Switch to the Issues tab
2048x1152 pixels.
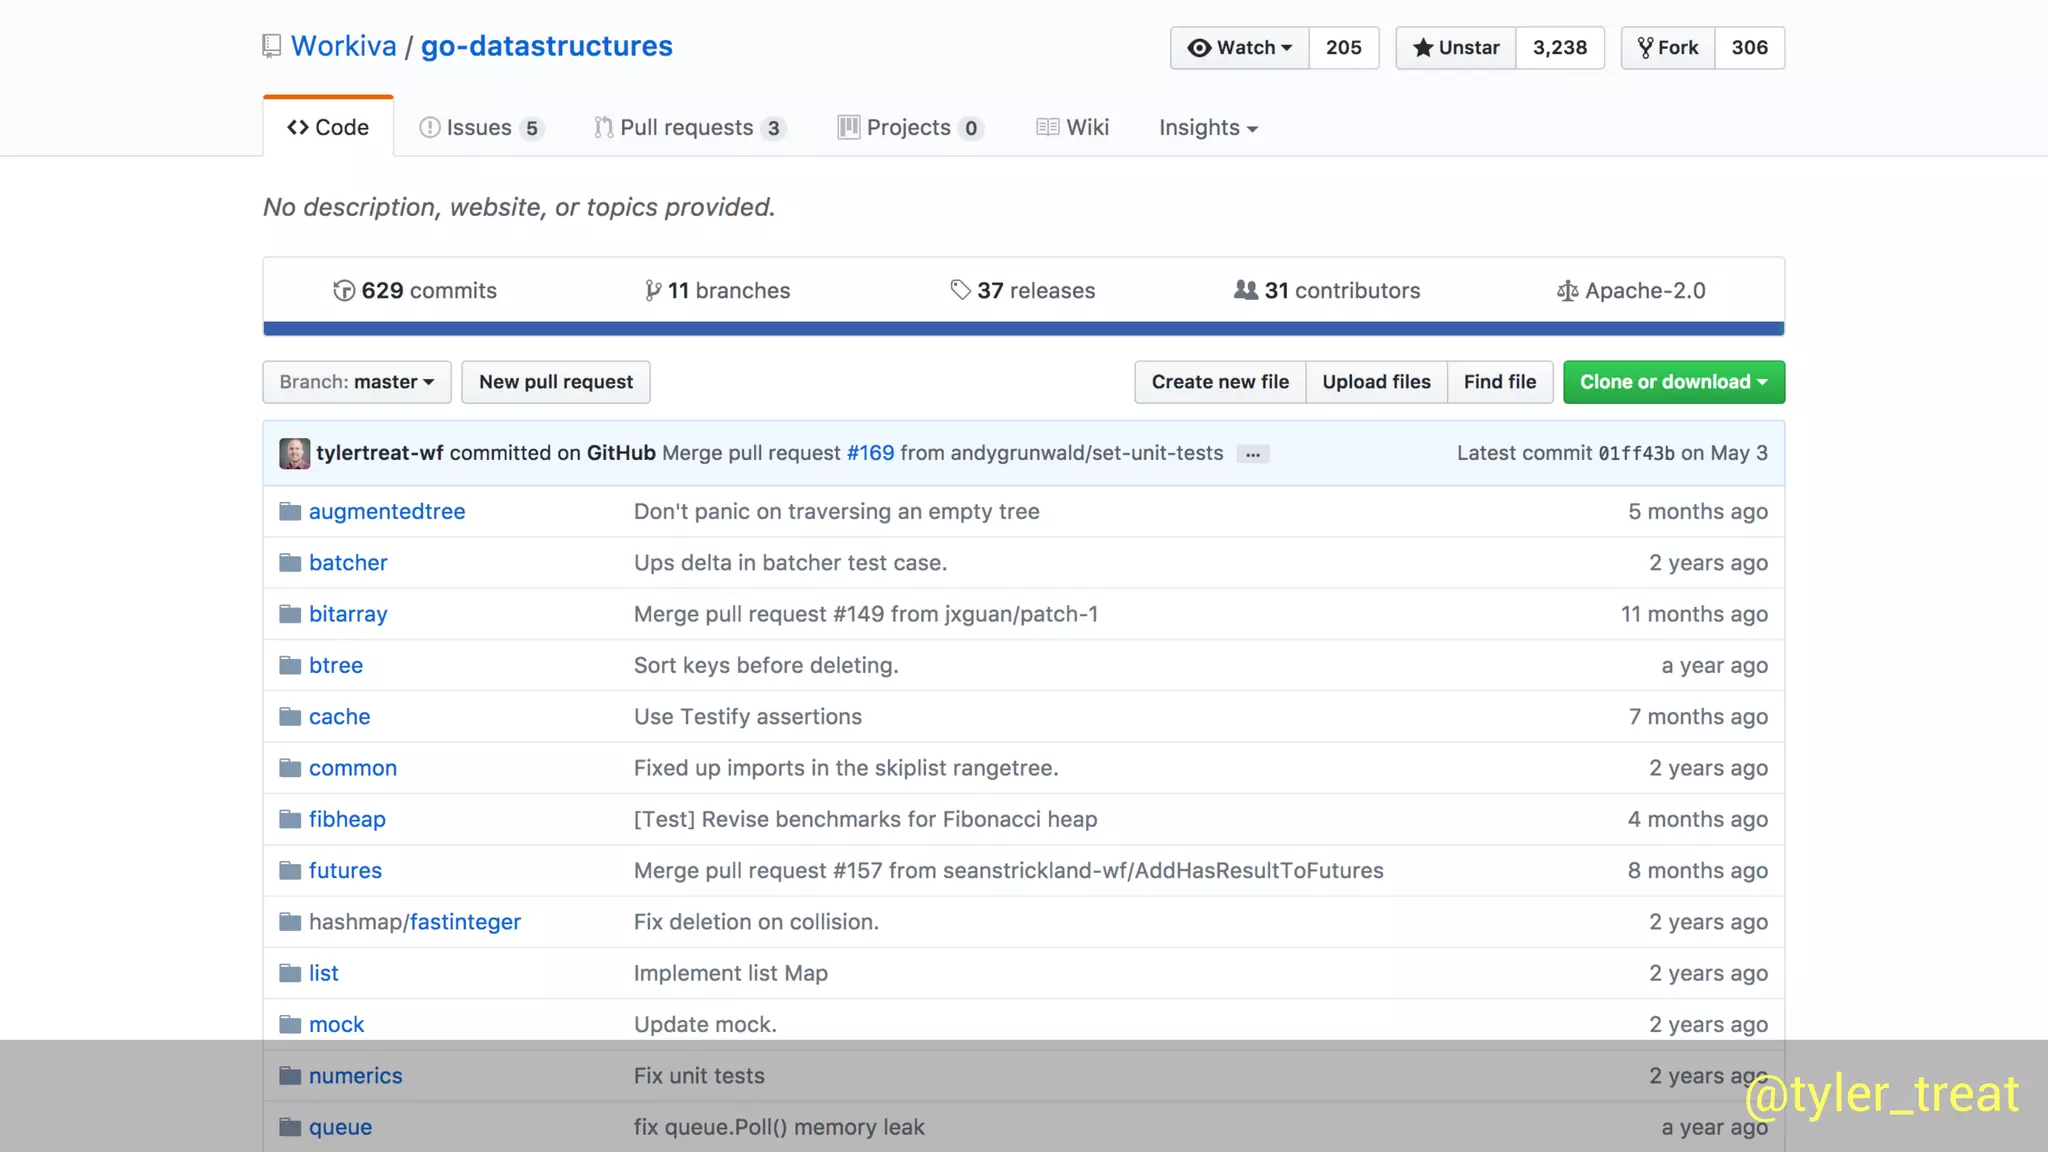[x=479, y=128]
